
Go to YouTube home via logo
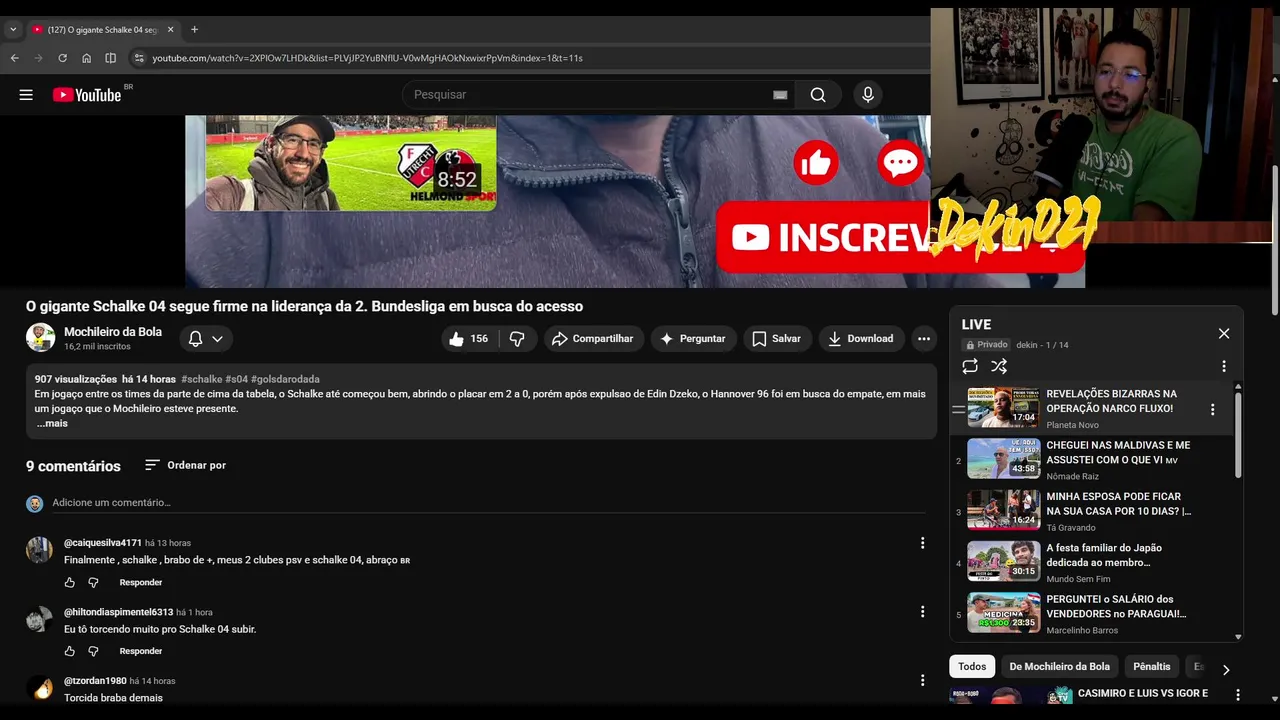(87, 95)
